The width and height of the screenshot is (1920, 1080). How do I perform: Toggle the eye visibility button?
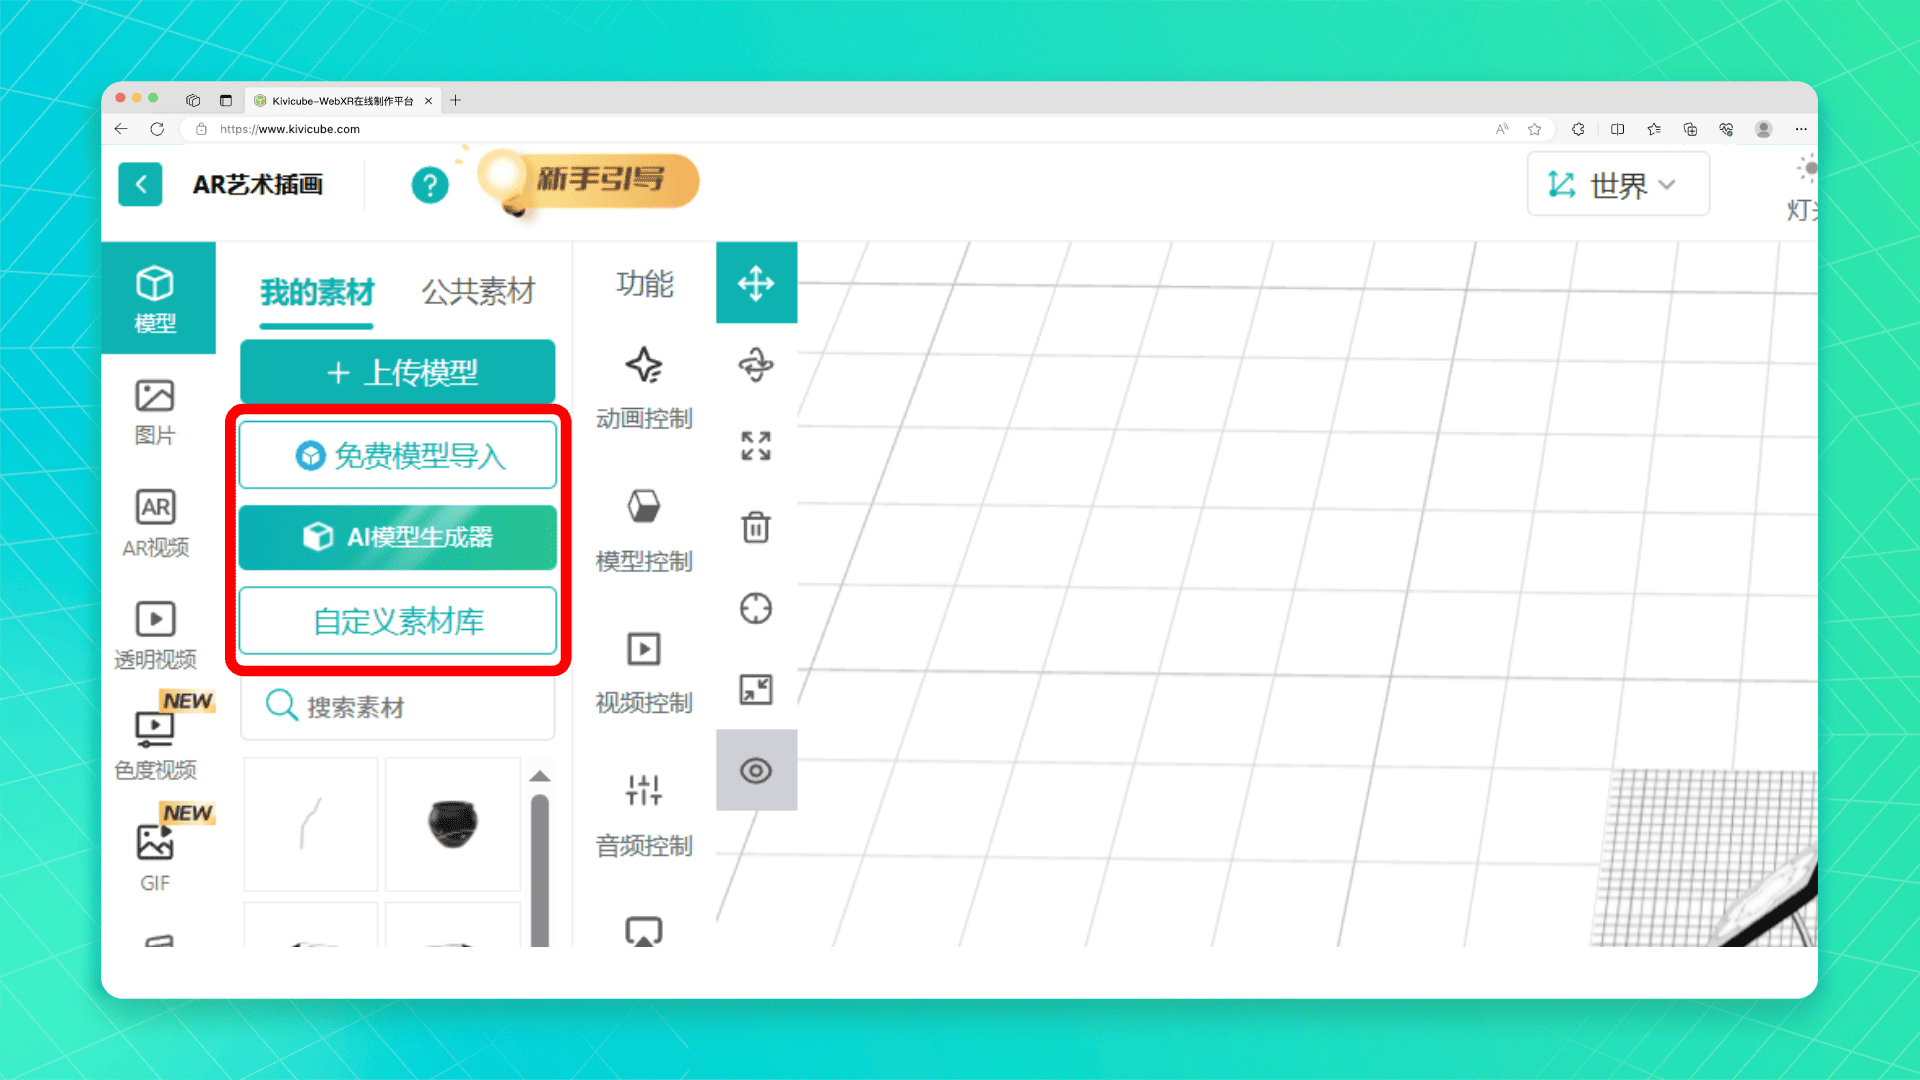[x=756, y=771]
